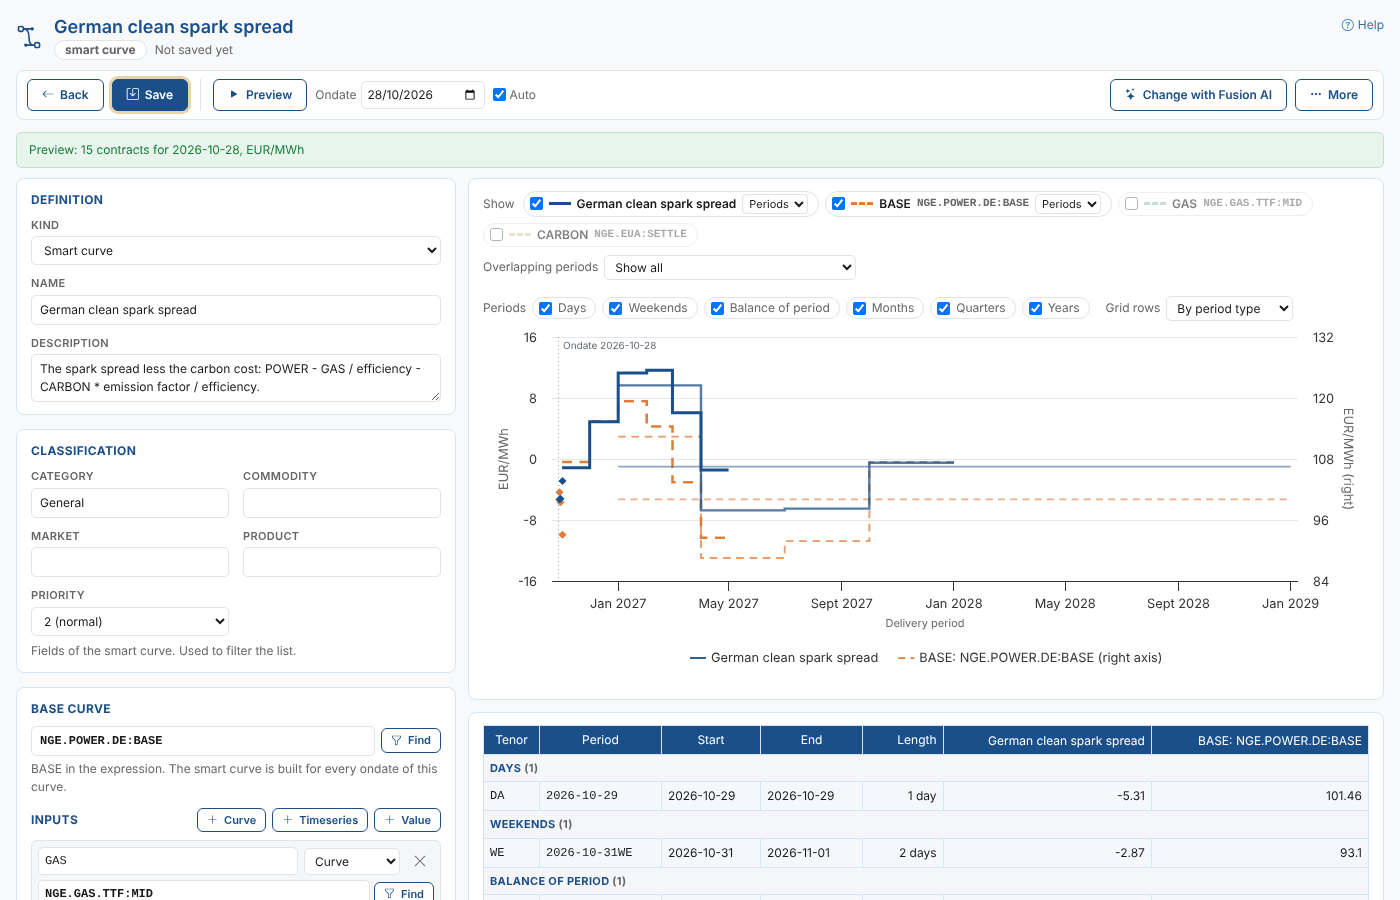Toggle the Quarters period checkbox
This screenshot has height=900, width=1400.
coord(943,309)
